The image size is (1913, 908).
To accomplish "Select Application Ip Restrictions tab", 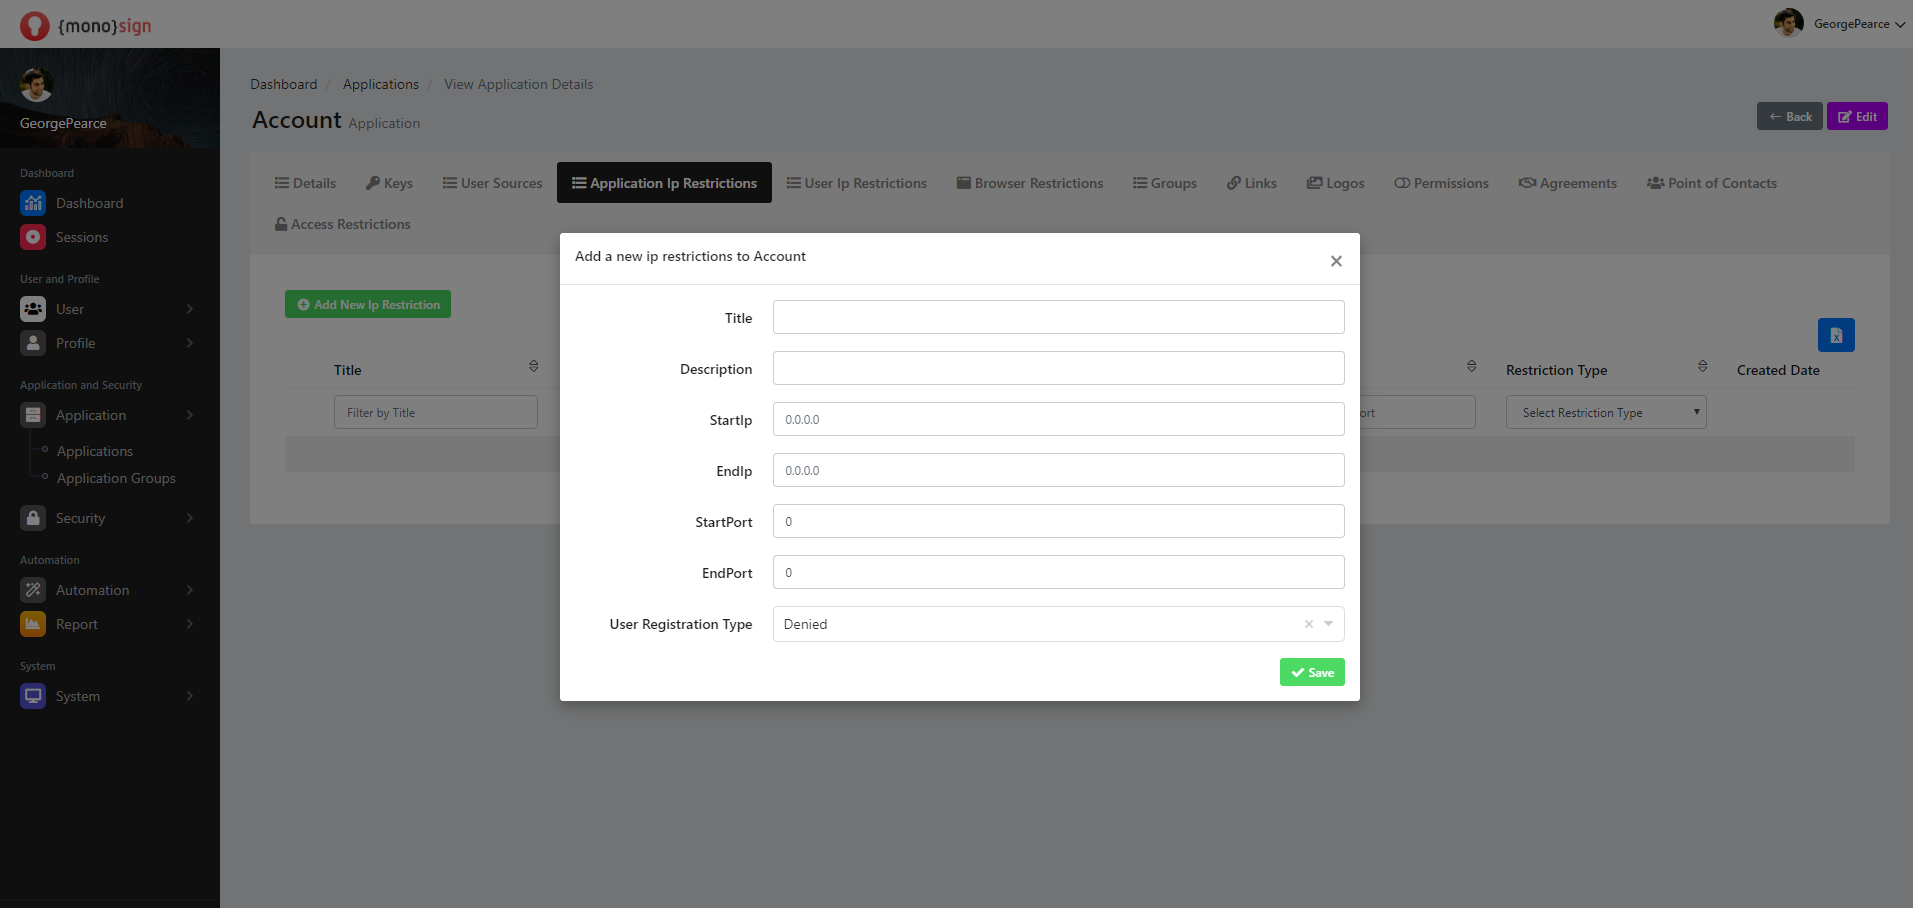I will (664, 183).
